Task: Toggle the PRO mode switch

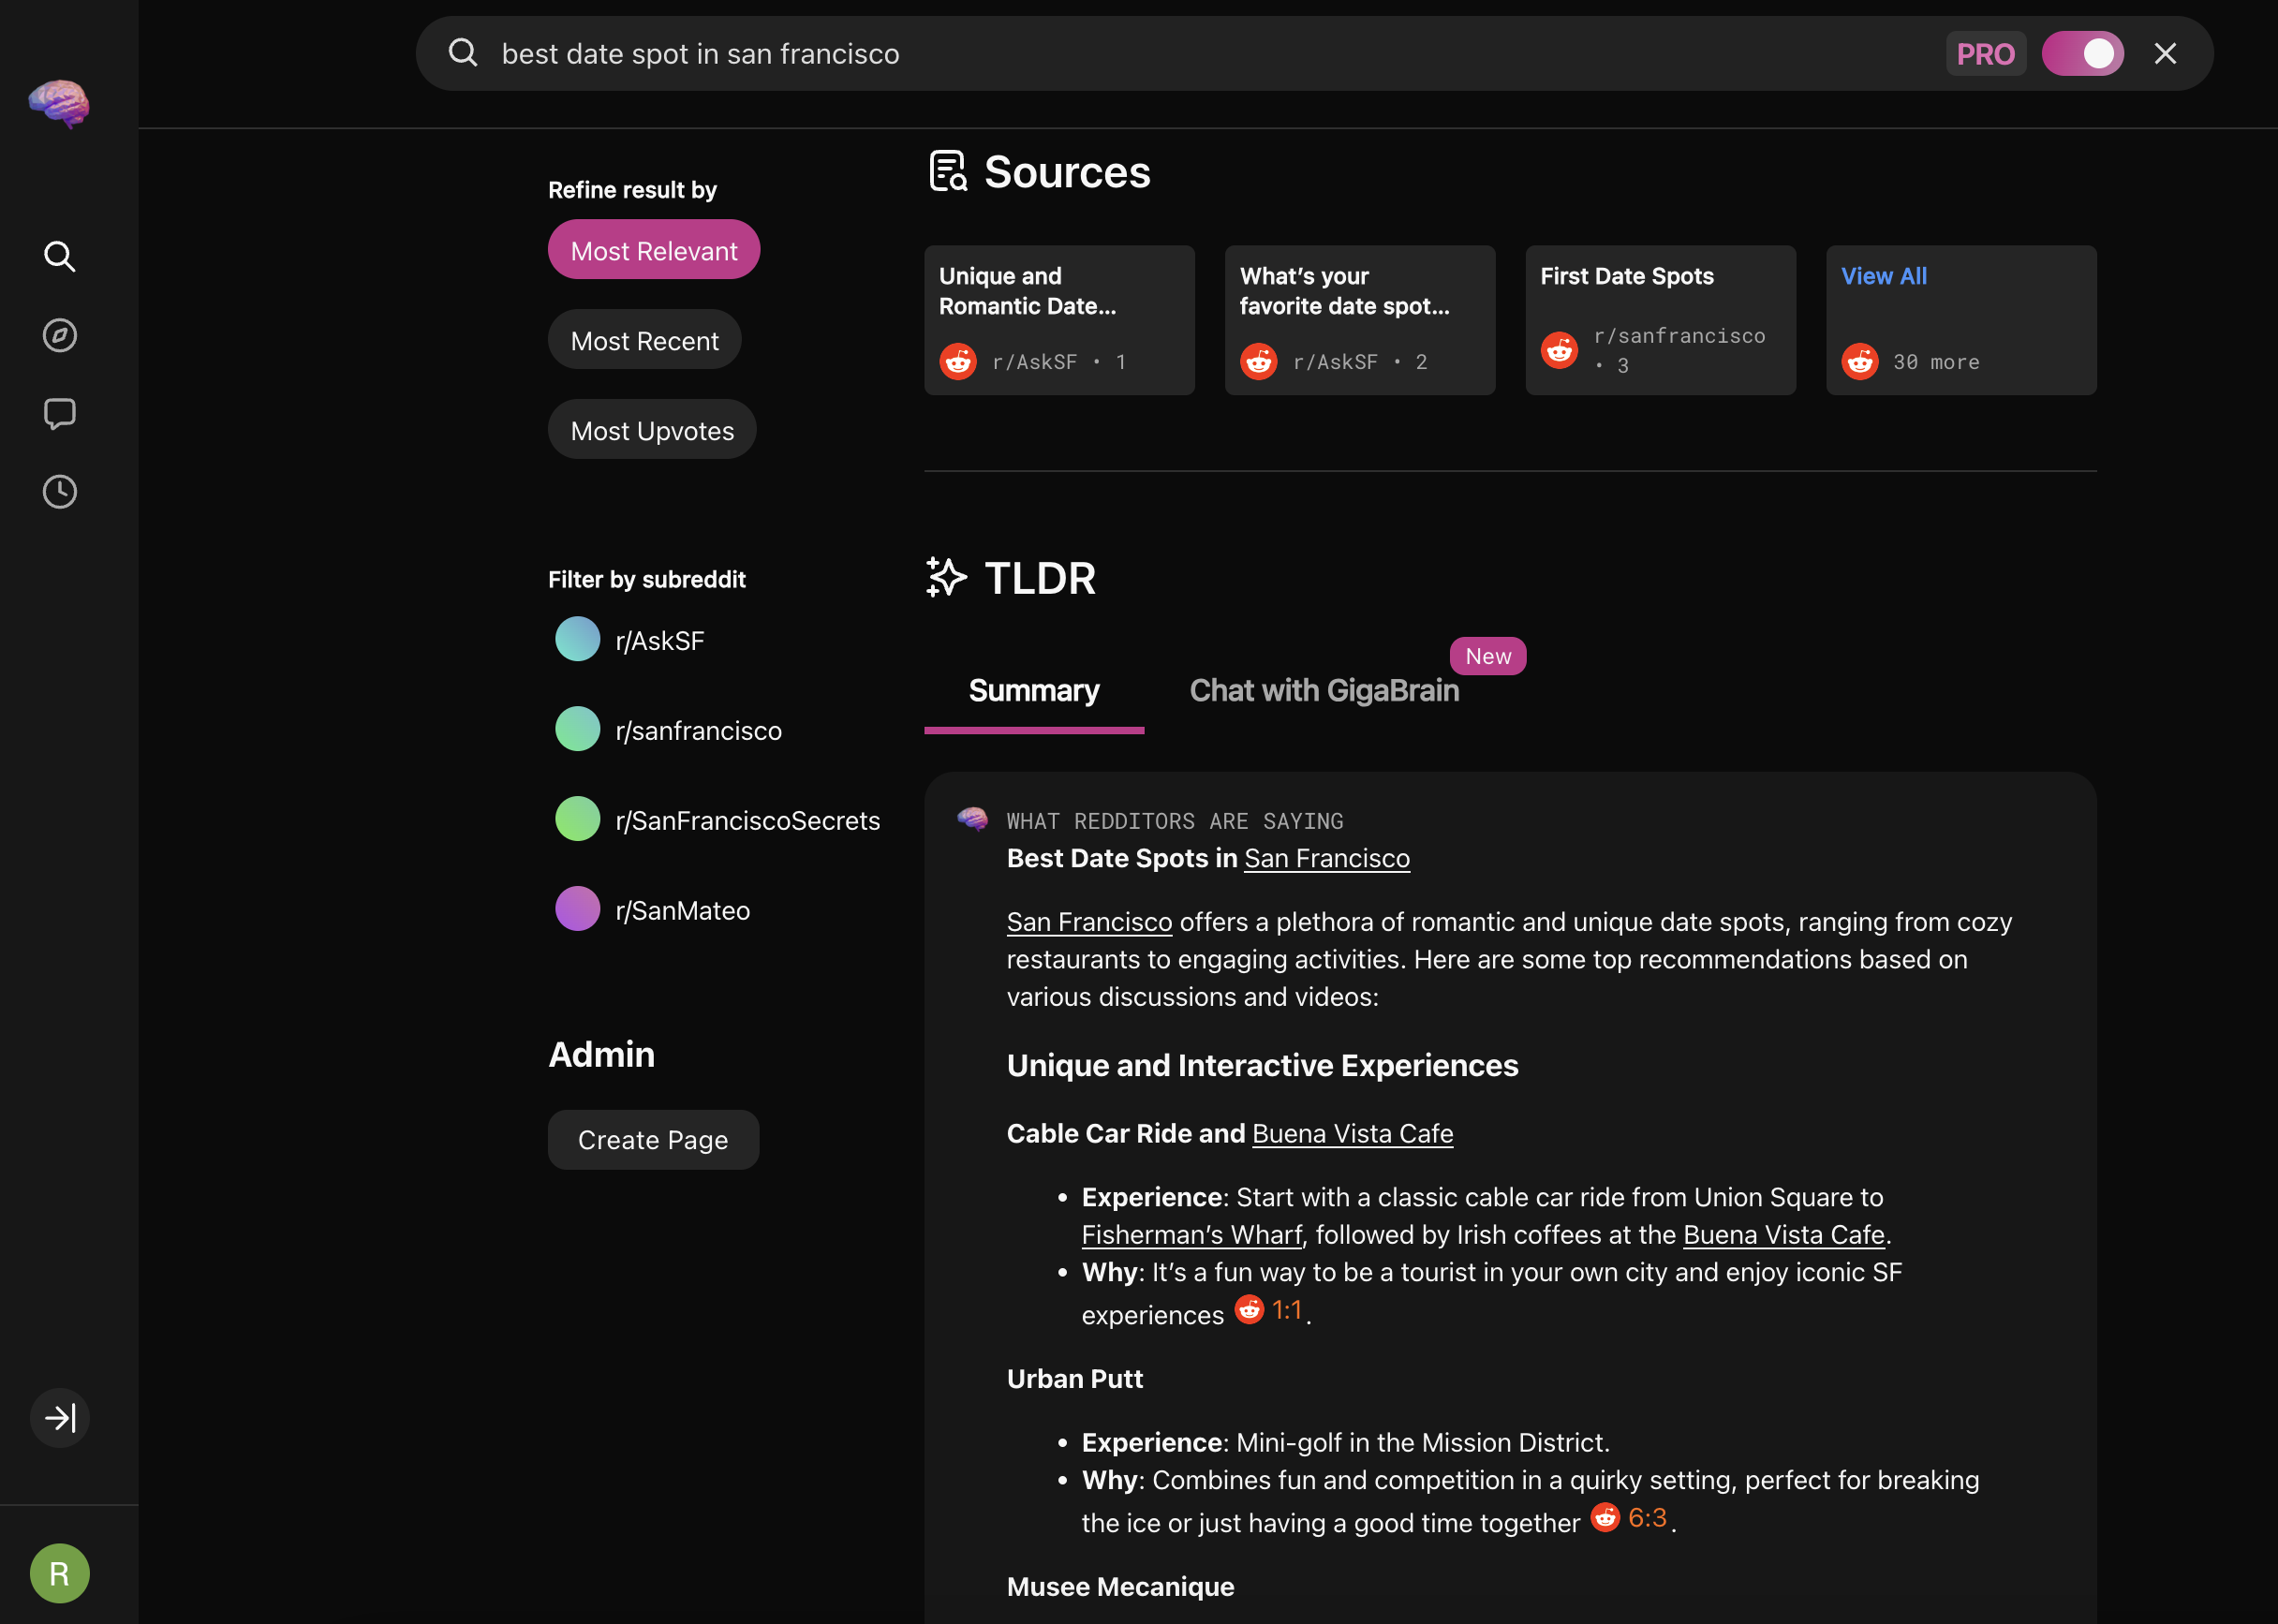Action: tap(2082, 54)
